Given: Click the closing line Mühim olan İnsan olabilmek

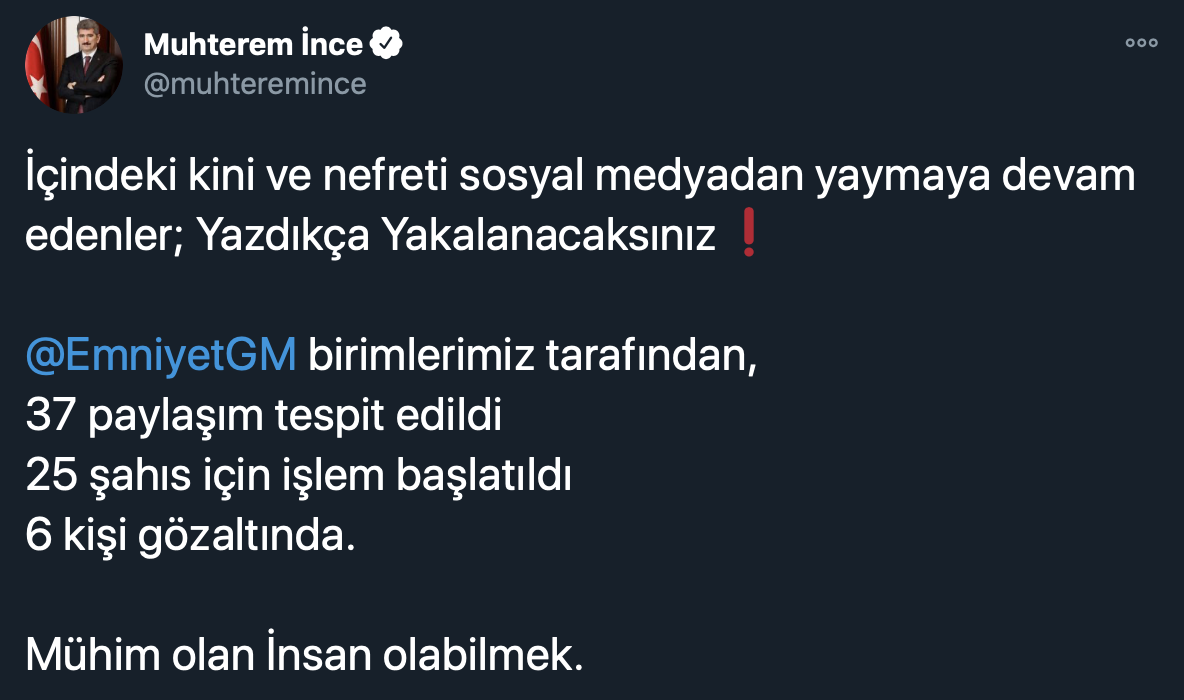Looking at the screenshot, I should 303,654.
